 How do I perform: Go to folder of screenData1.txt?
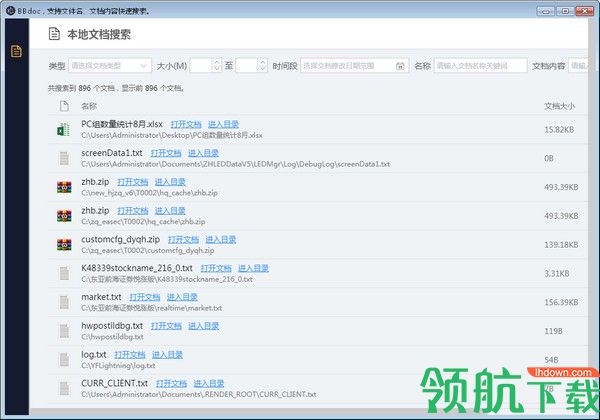click(203, 153)
